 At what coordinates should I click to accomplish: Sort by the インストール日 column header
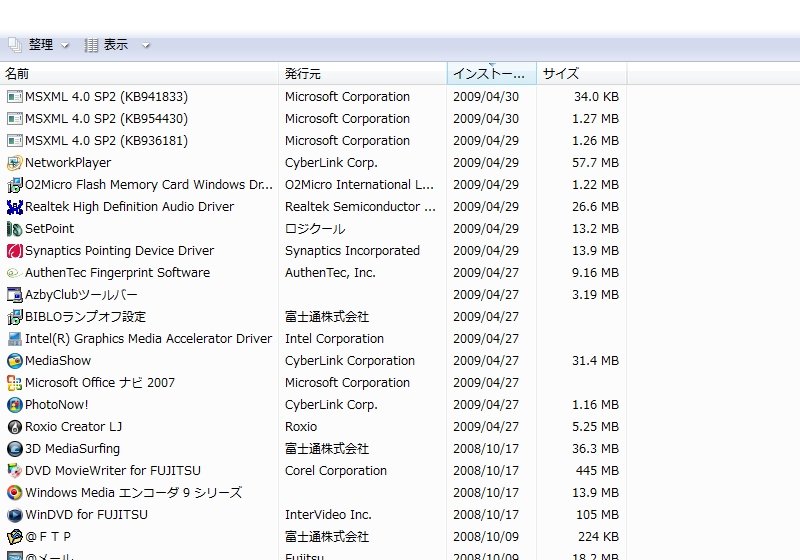point(490,74)
